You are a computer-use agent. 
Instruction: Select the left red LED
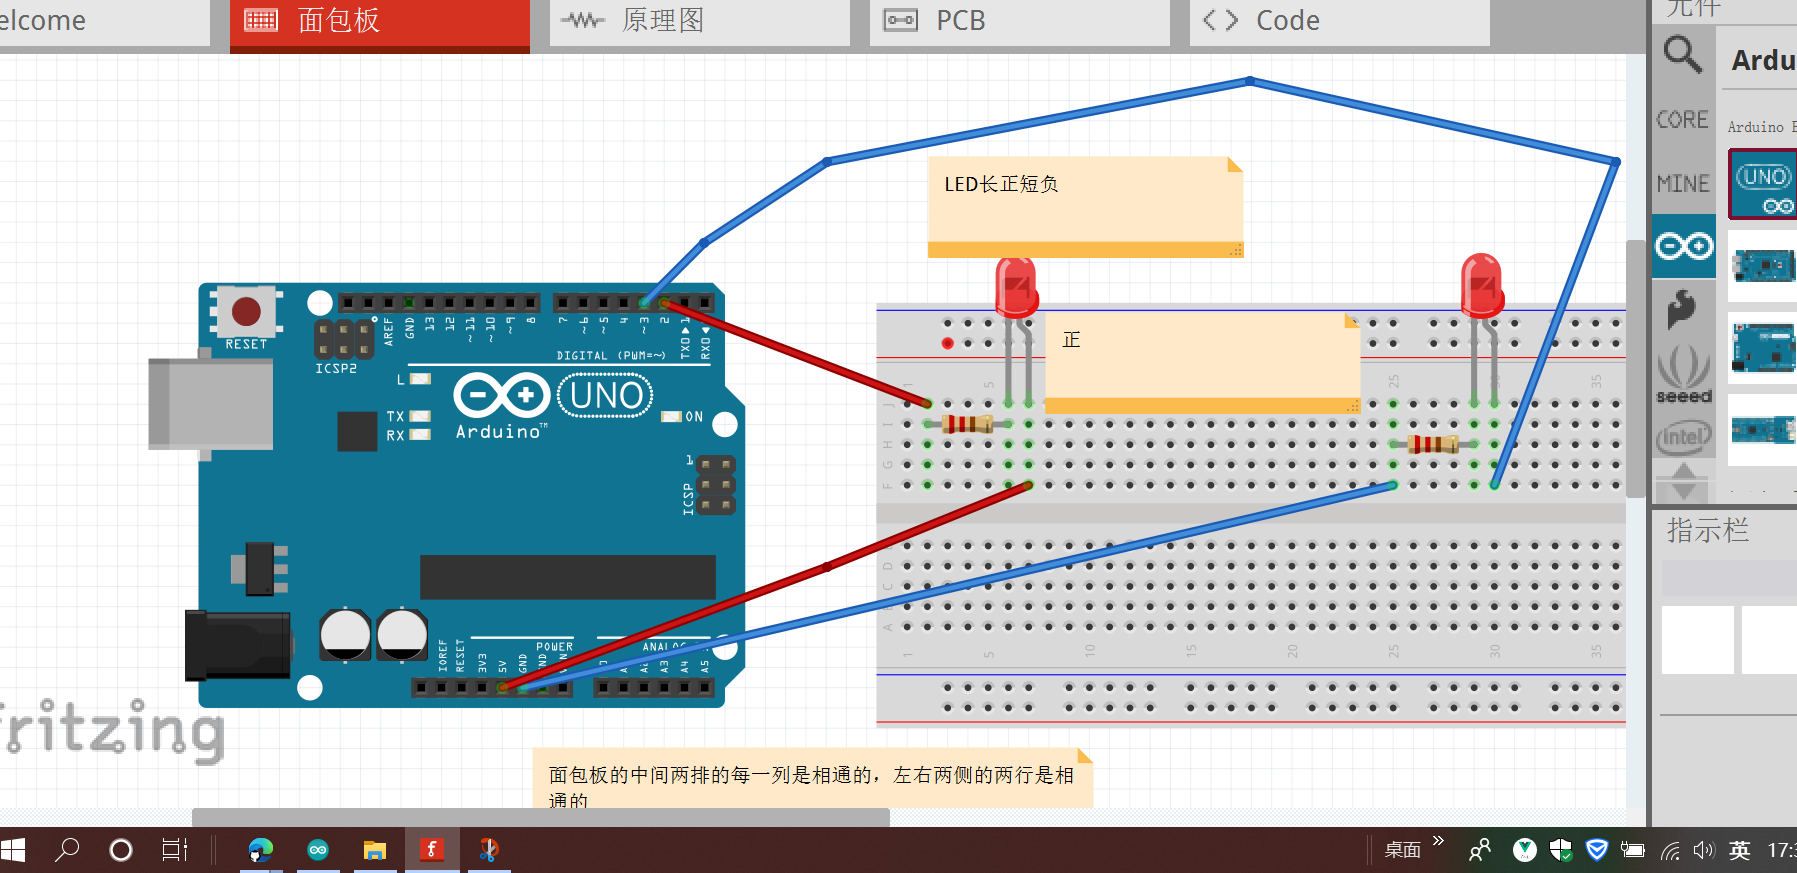pos(1017,288)
